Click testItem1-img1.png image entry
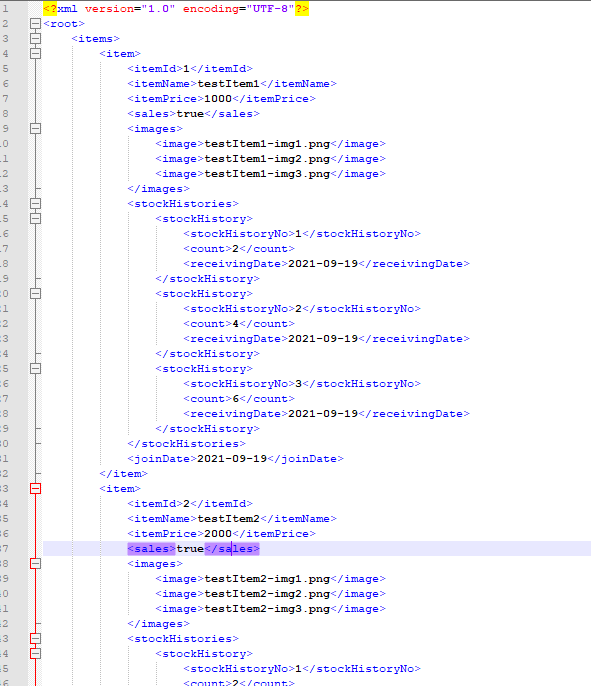 point(270,144)
